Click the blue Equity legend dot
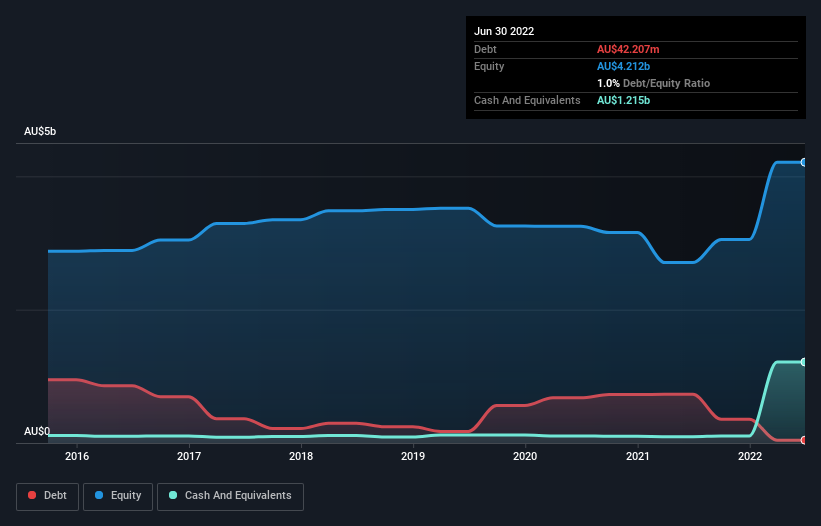 coord(99,495)
